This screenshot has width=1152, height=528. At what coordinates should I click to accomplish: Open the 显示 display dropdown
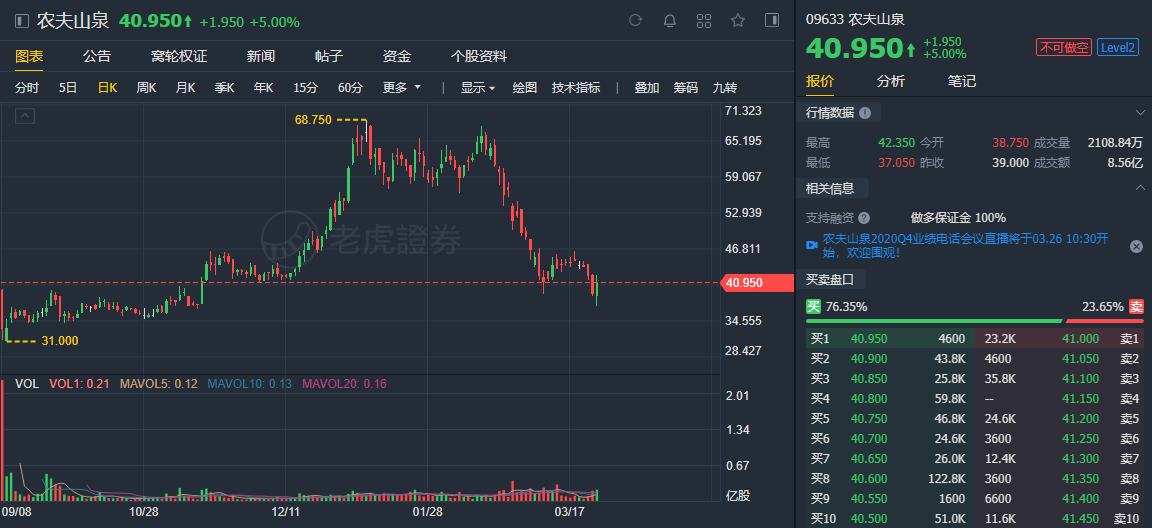478,87
